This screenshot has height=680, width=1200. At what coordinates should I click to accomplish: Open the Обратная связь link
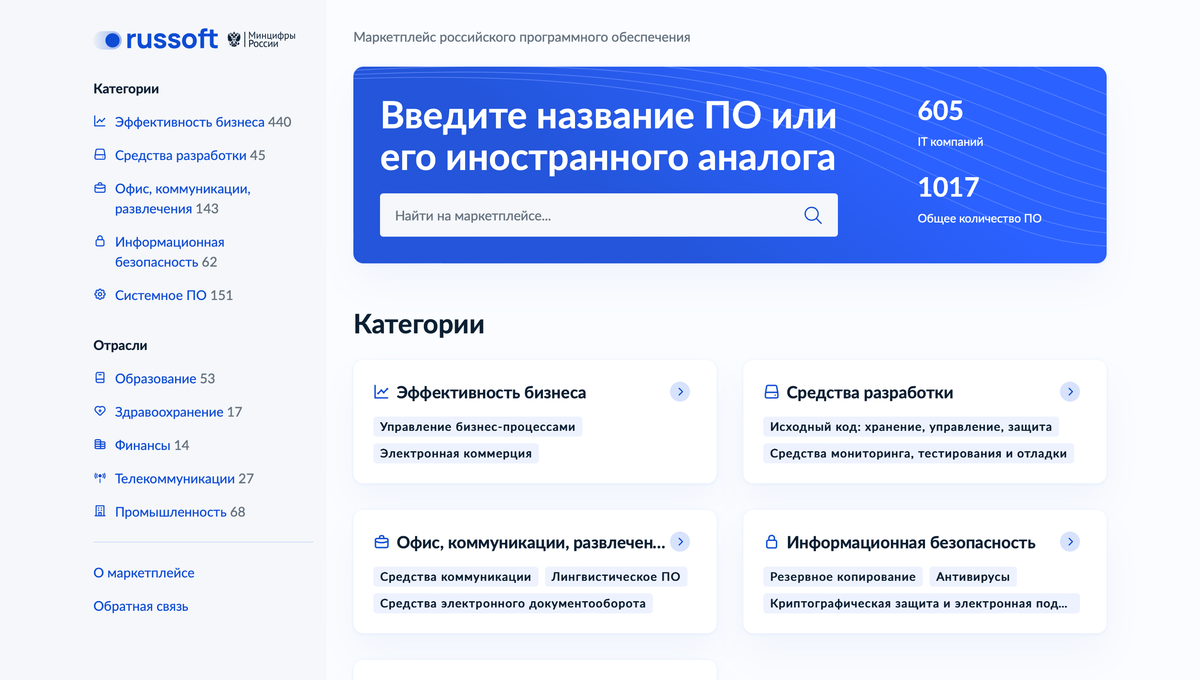click(141, 606)
